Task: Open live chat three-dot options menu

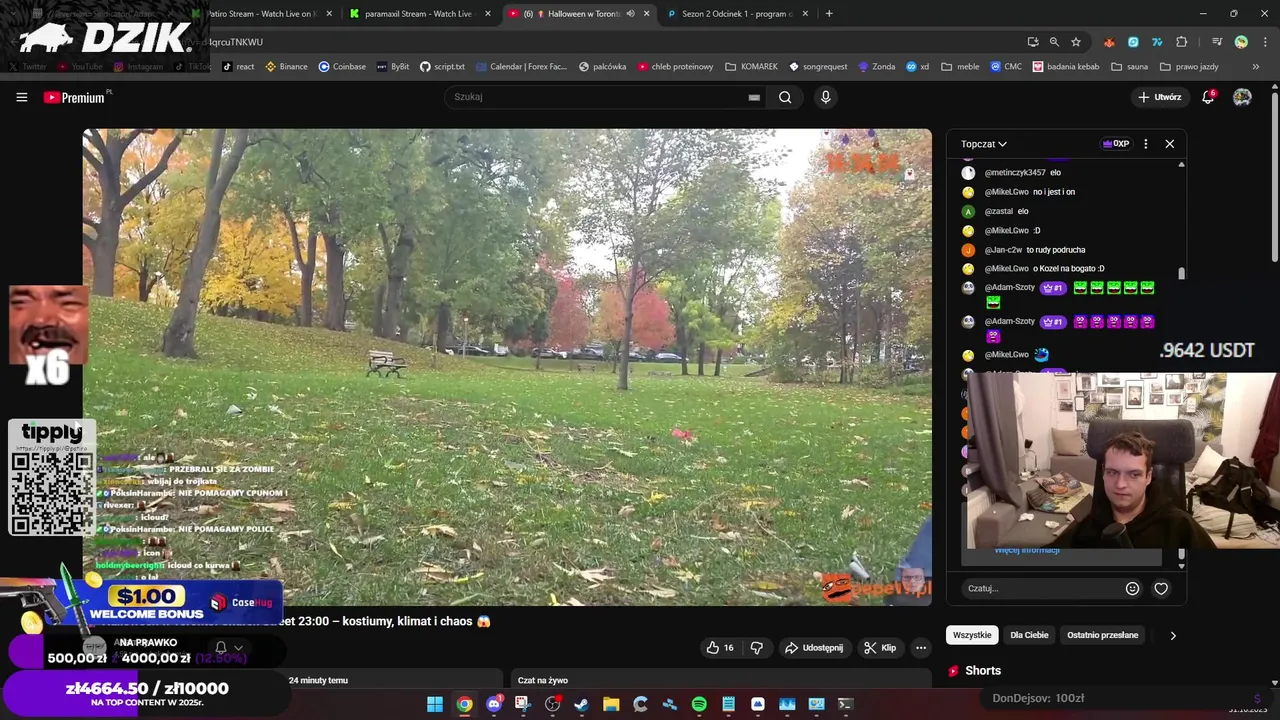Action: 1145,144
